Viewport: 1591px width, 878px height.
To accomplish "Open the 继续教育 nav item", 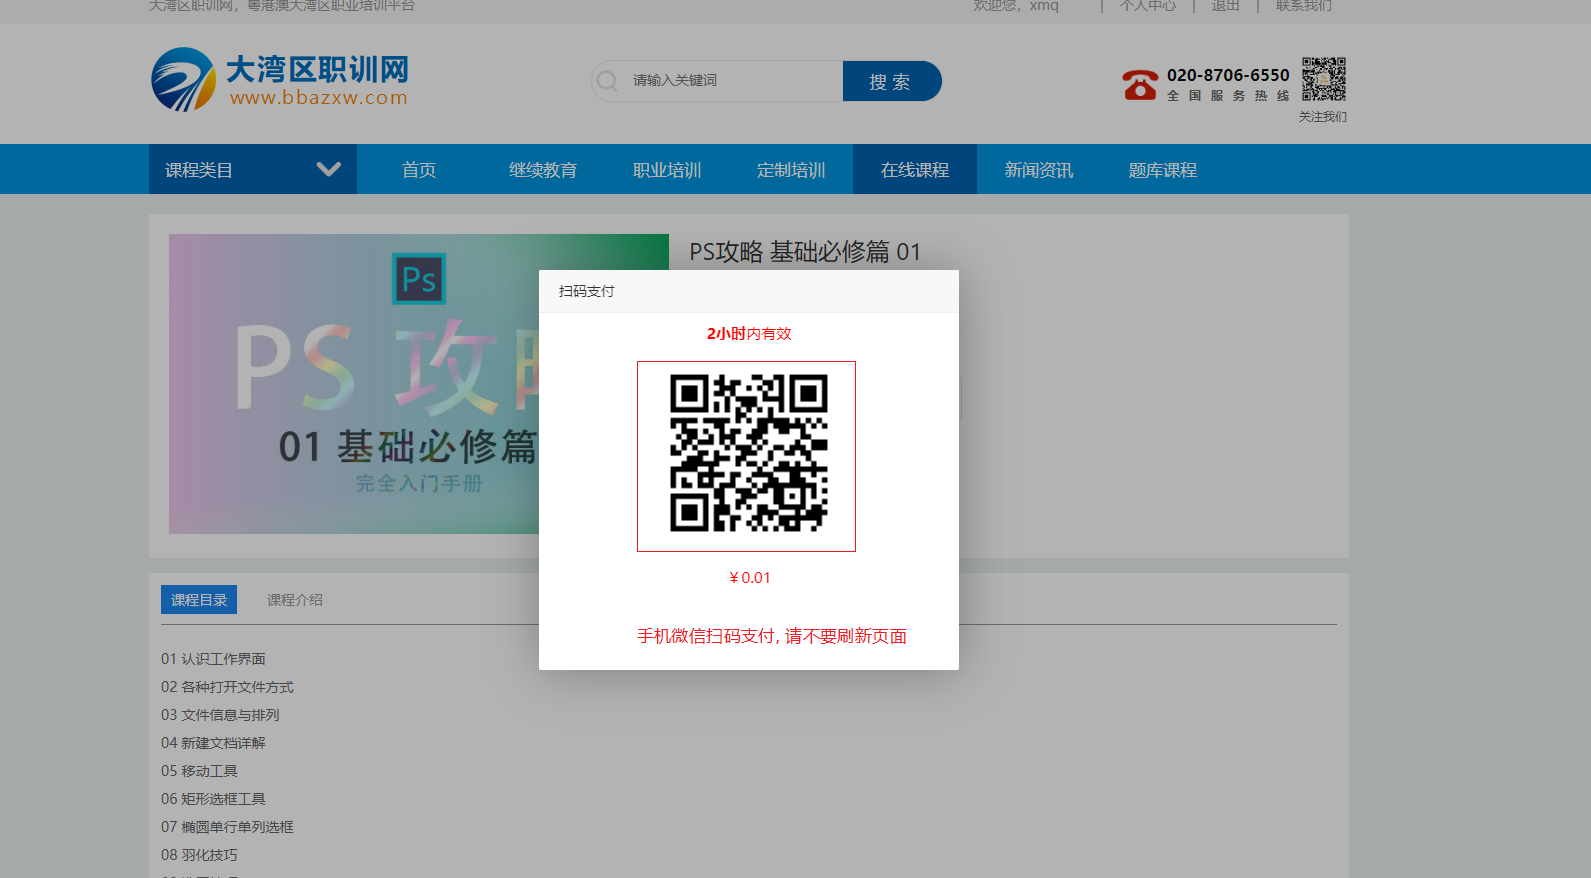I will (x=543, y=170).
